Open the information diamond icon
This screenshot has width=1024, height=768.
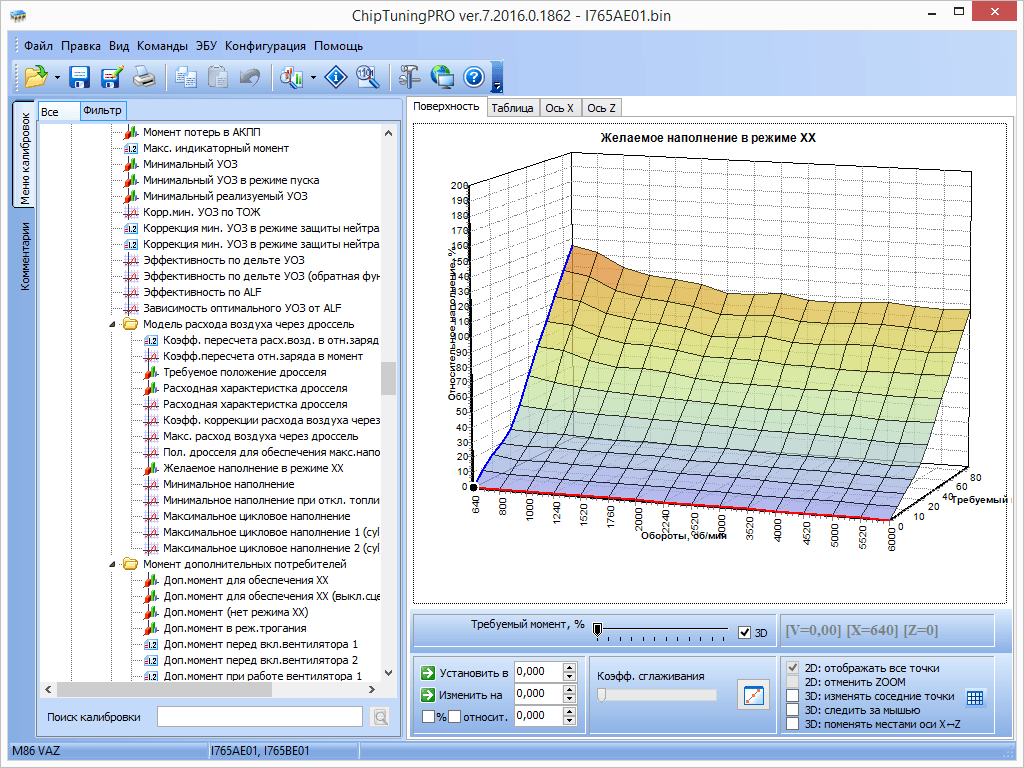tap(336, 76)
